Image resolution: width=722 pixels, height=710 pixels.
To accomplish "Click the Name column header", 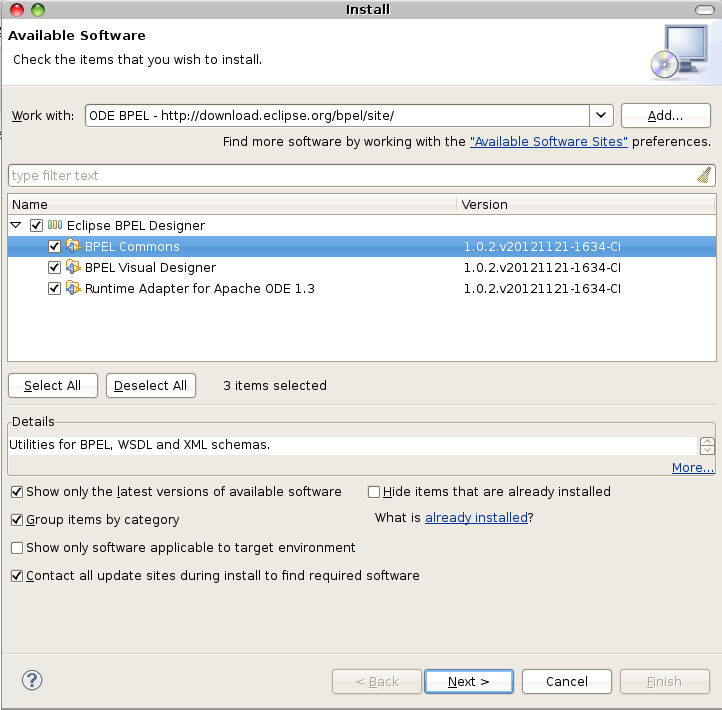I will pos(232,204).
